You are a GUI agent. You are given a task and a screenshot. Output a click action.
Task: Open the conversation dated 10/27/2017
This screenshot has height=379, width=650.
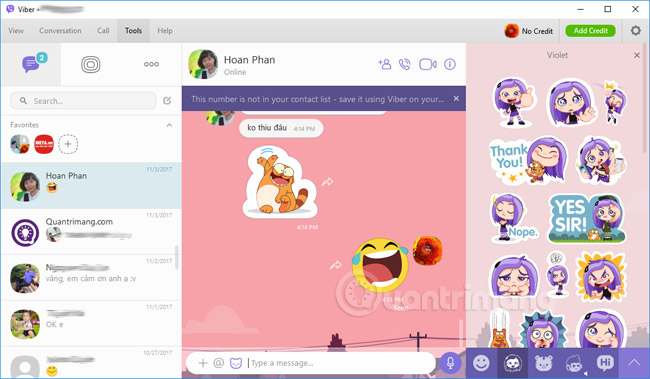click(91, 362)
